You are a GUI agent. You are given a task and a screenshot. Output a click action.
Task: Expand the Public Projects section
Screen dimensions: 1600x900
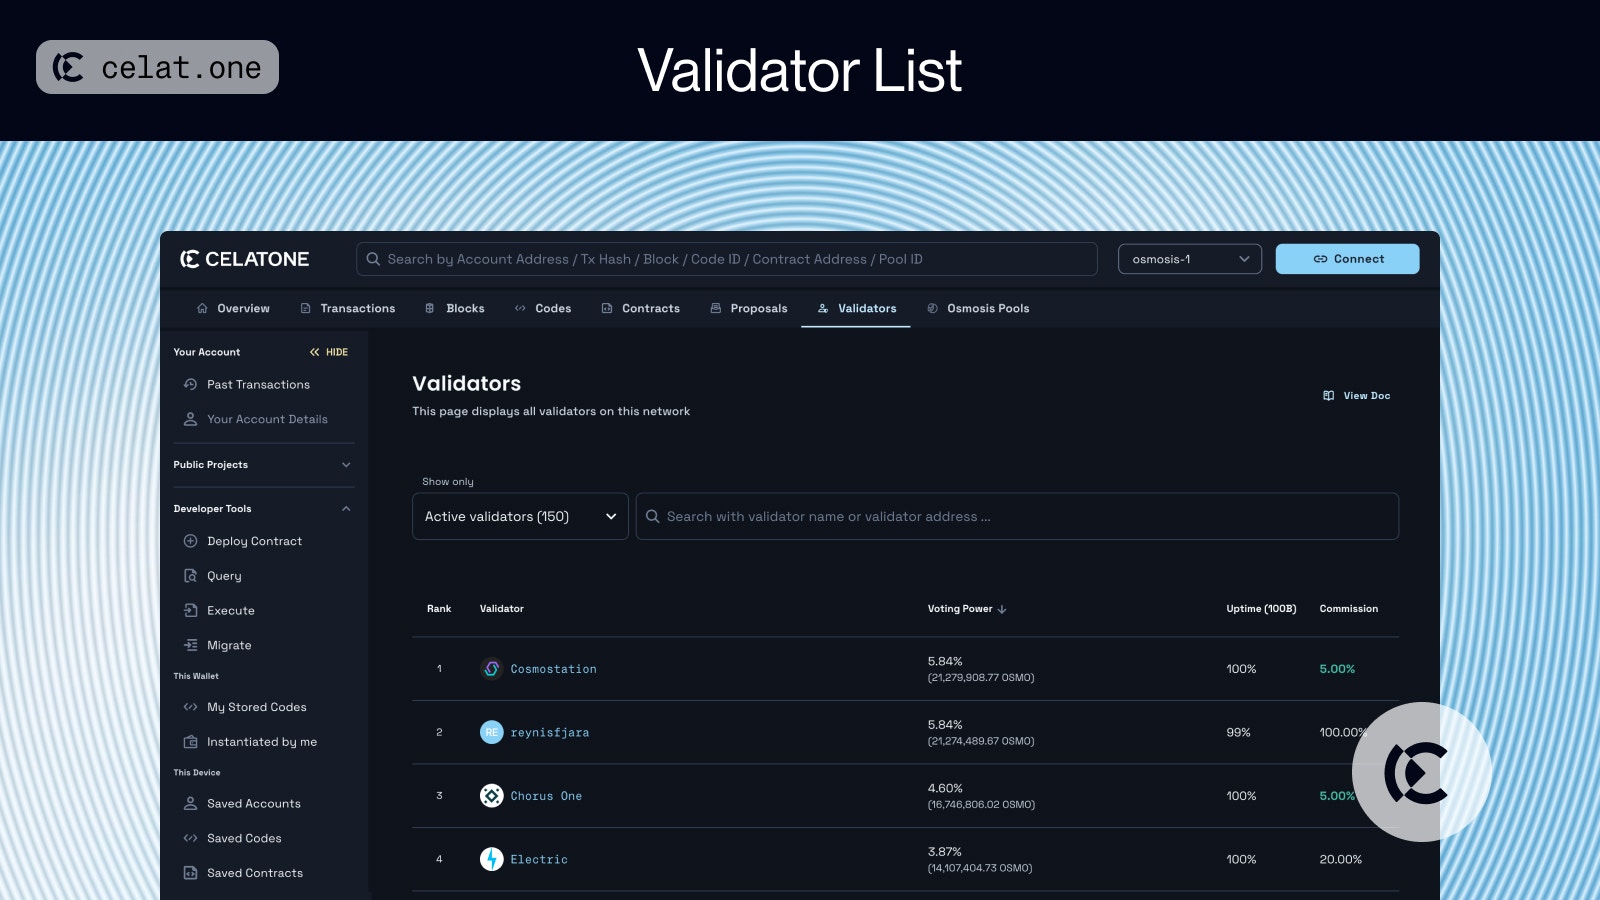(263, 465)
